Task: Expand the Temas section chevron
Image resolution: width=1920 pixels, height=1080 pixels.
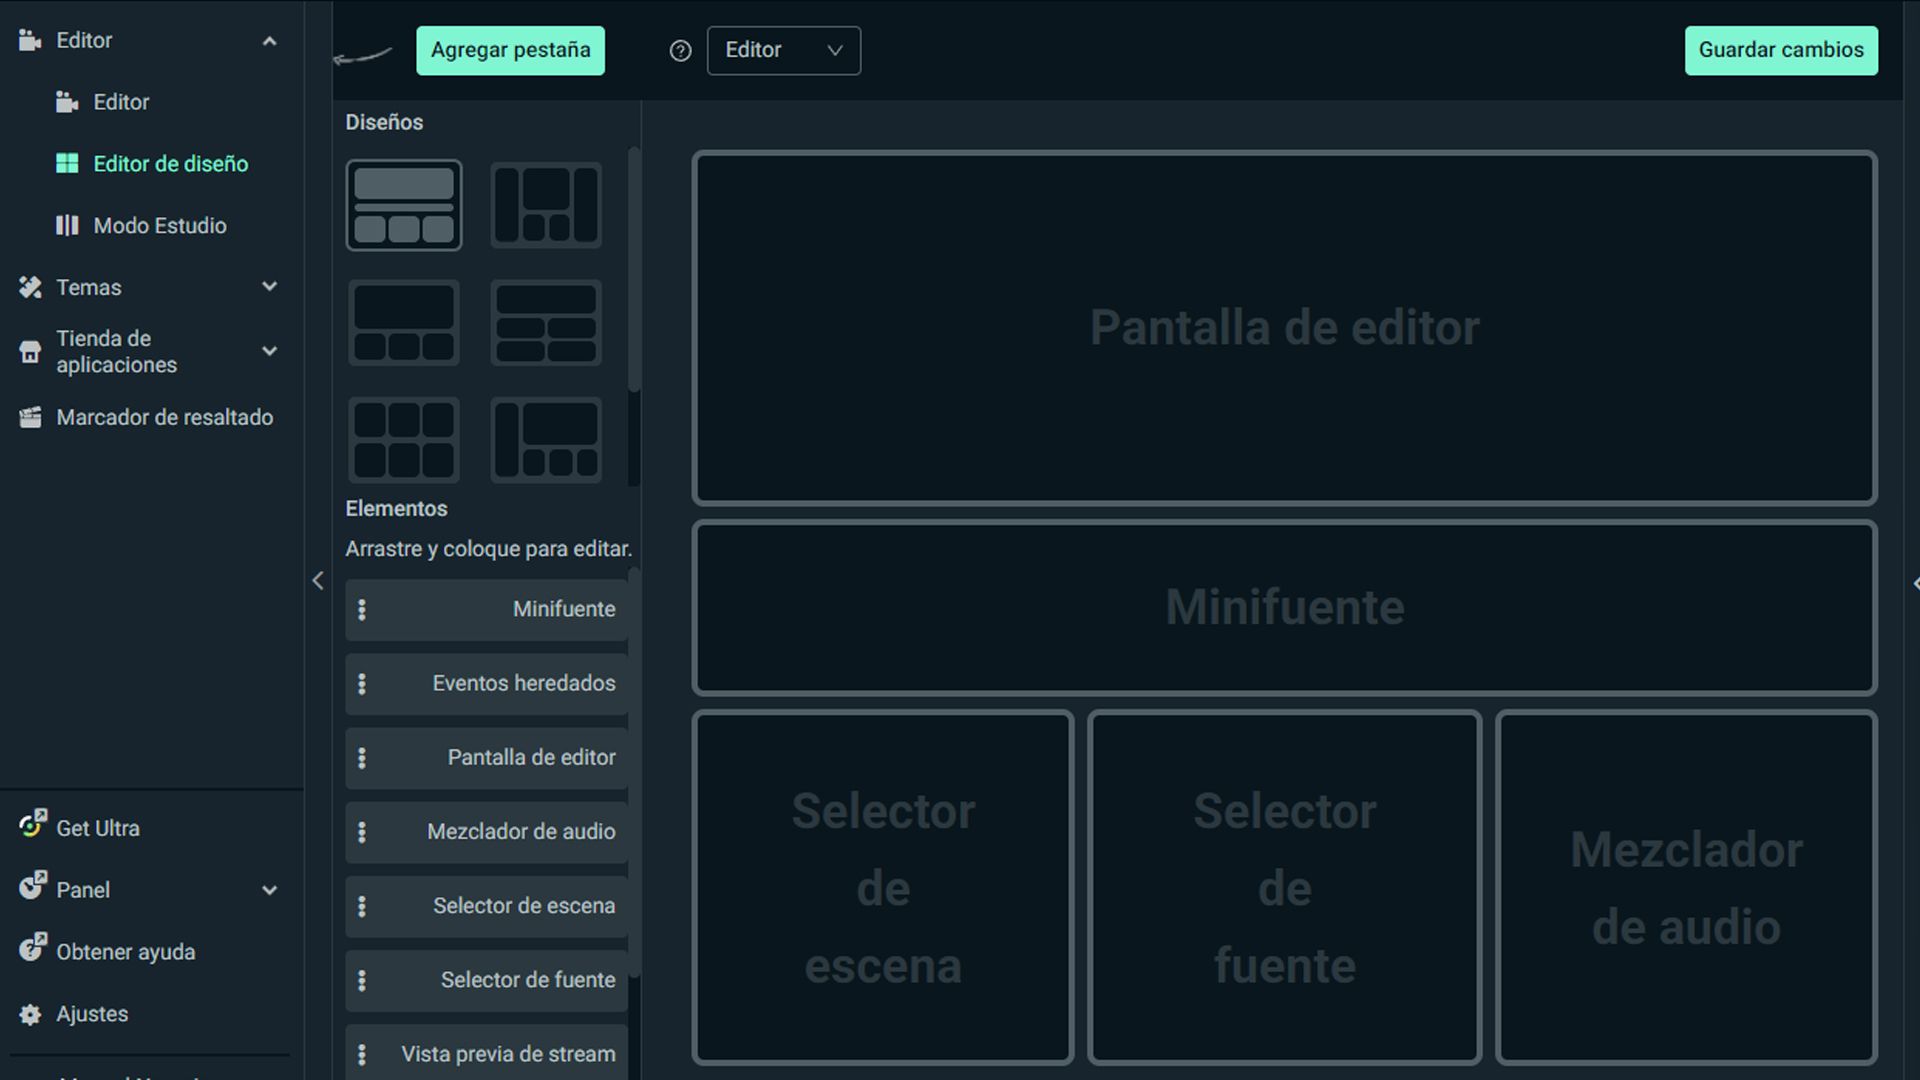Action: 269,287
